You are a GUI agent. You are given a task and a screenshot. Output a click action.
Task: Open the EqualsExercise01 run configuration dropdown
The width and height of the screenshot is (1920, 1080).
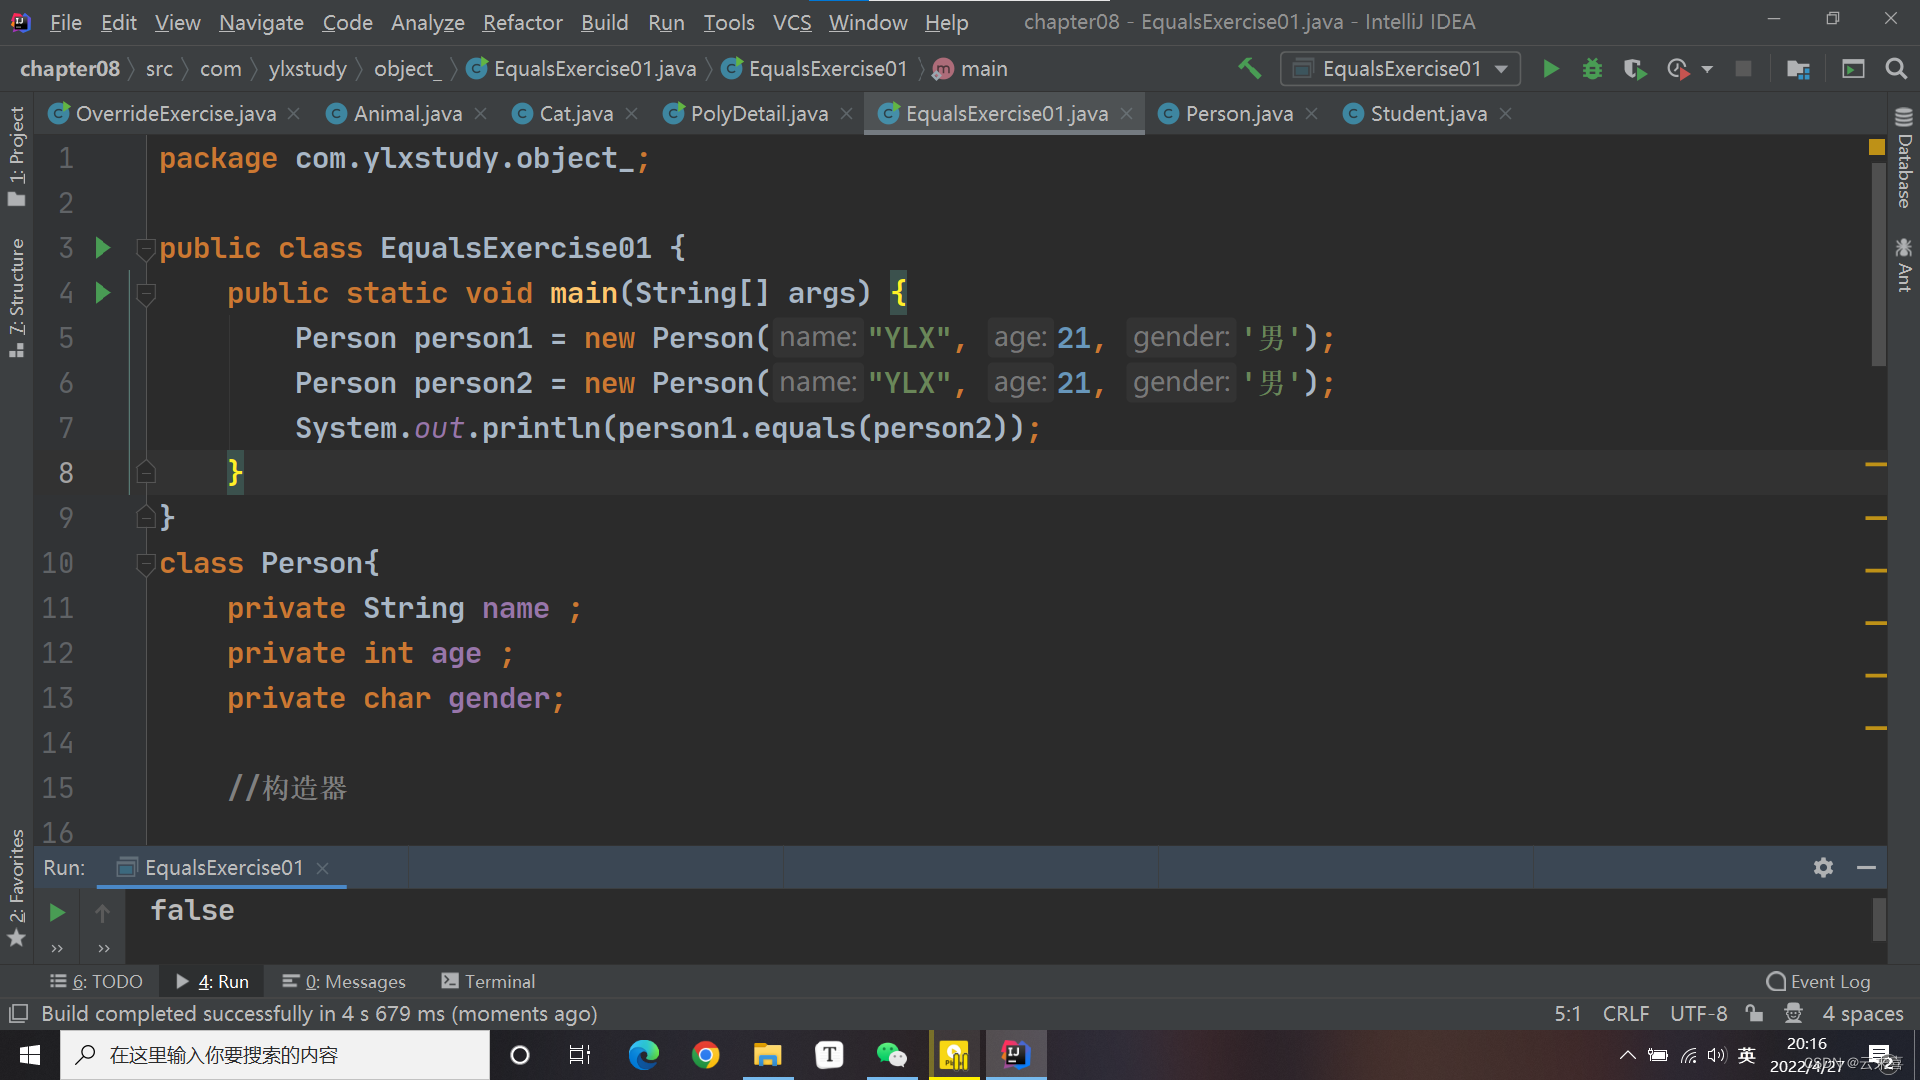1400,69
